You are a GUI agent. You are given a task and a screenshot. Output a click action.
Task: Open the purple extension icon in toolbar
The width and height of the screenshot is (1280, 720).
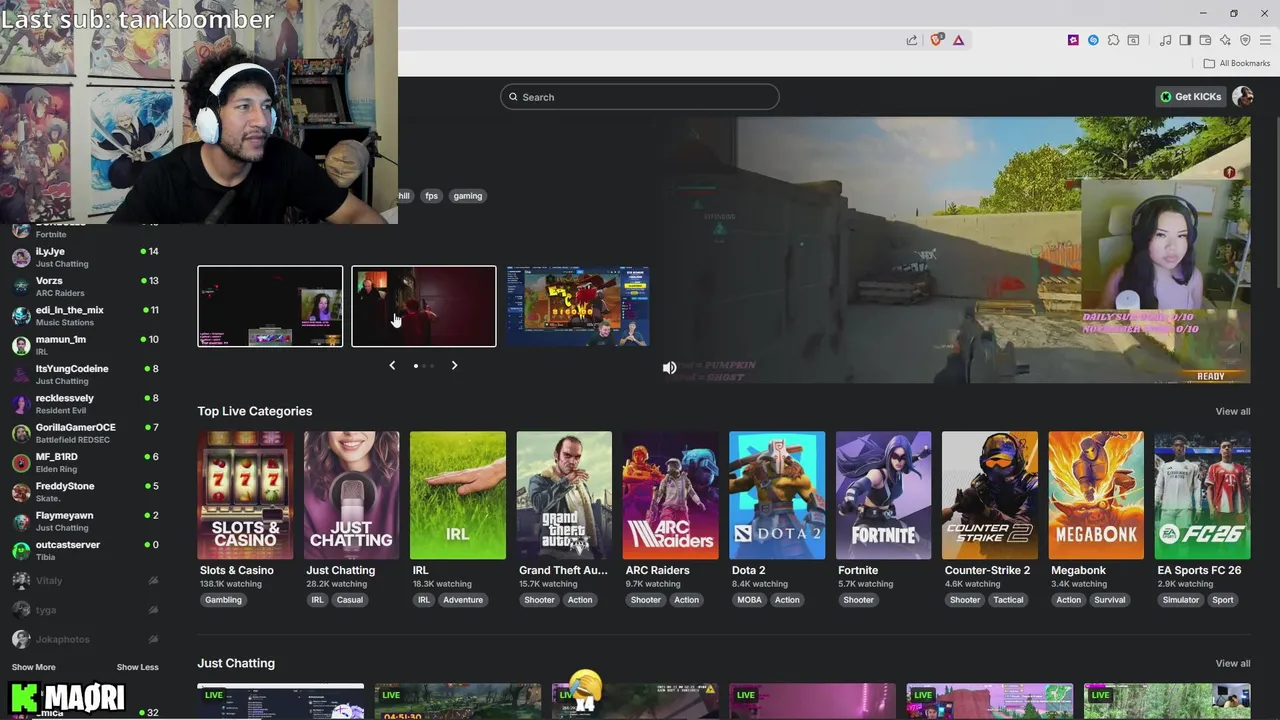(1073, 40)
